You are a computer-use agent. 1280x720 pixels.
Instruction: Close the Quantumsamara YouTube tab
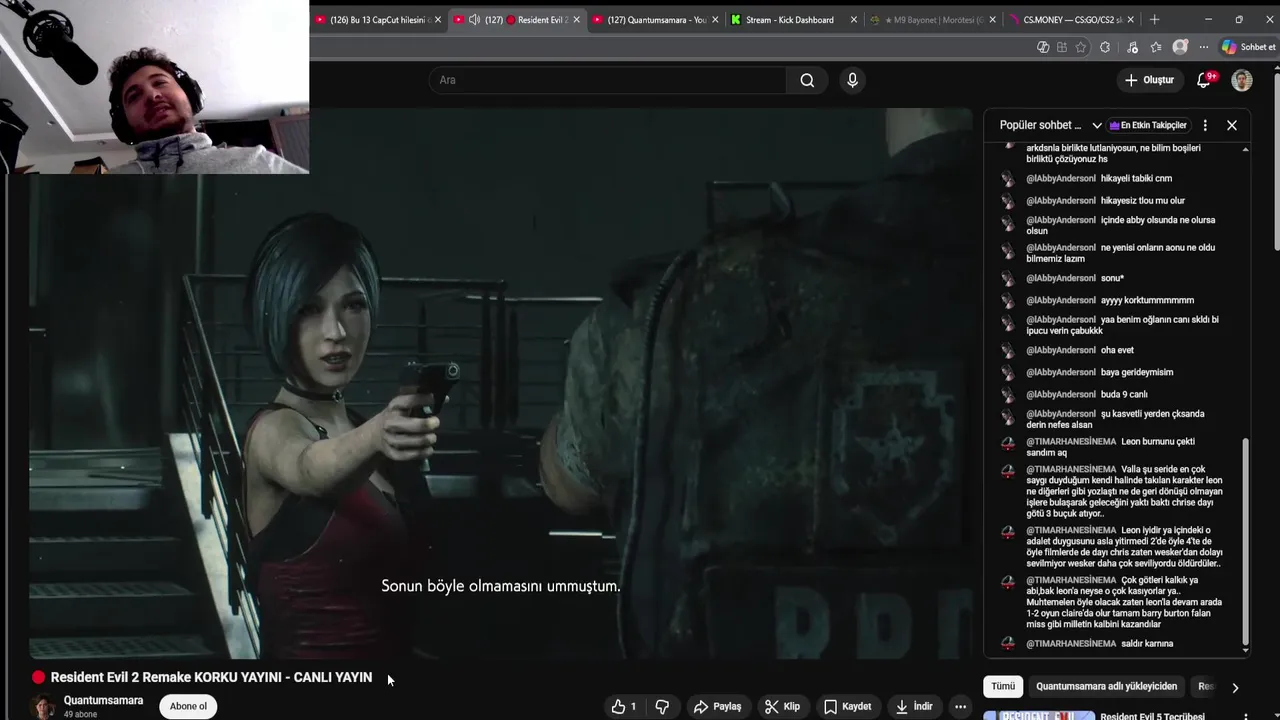[715, 20]
